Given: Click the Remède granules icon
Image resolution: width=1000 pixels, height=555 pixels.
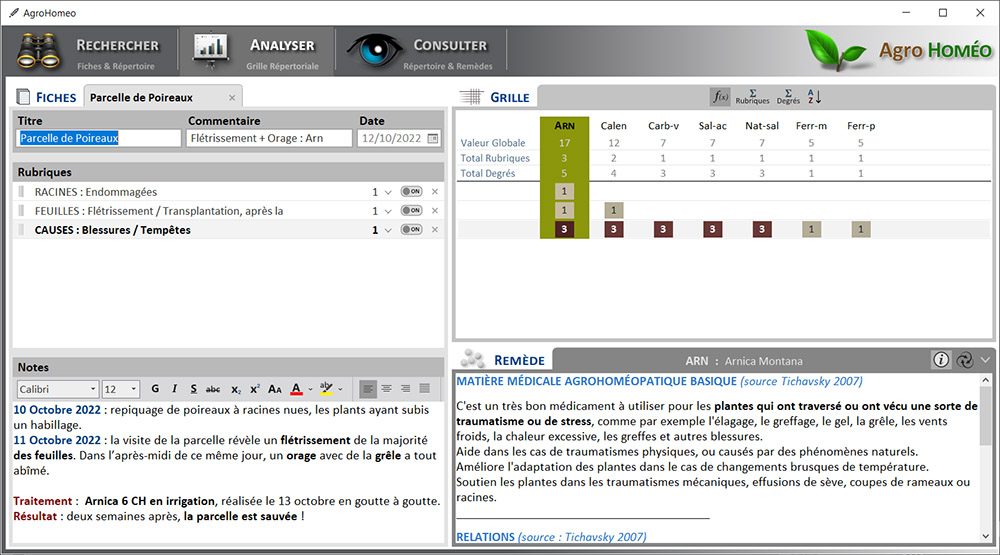Looking at the screenshot, I should (x=473, y=359).
